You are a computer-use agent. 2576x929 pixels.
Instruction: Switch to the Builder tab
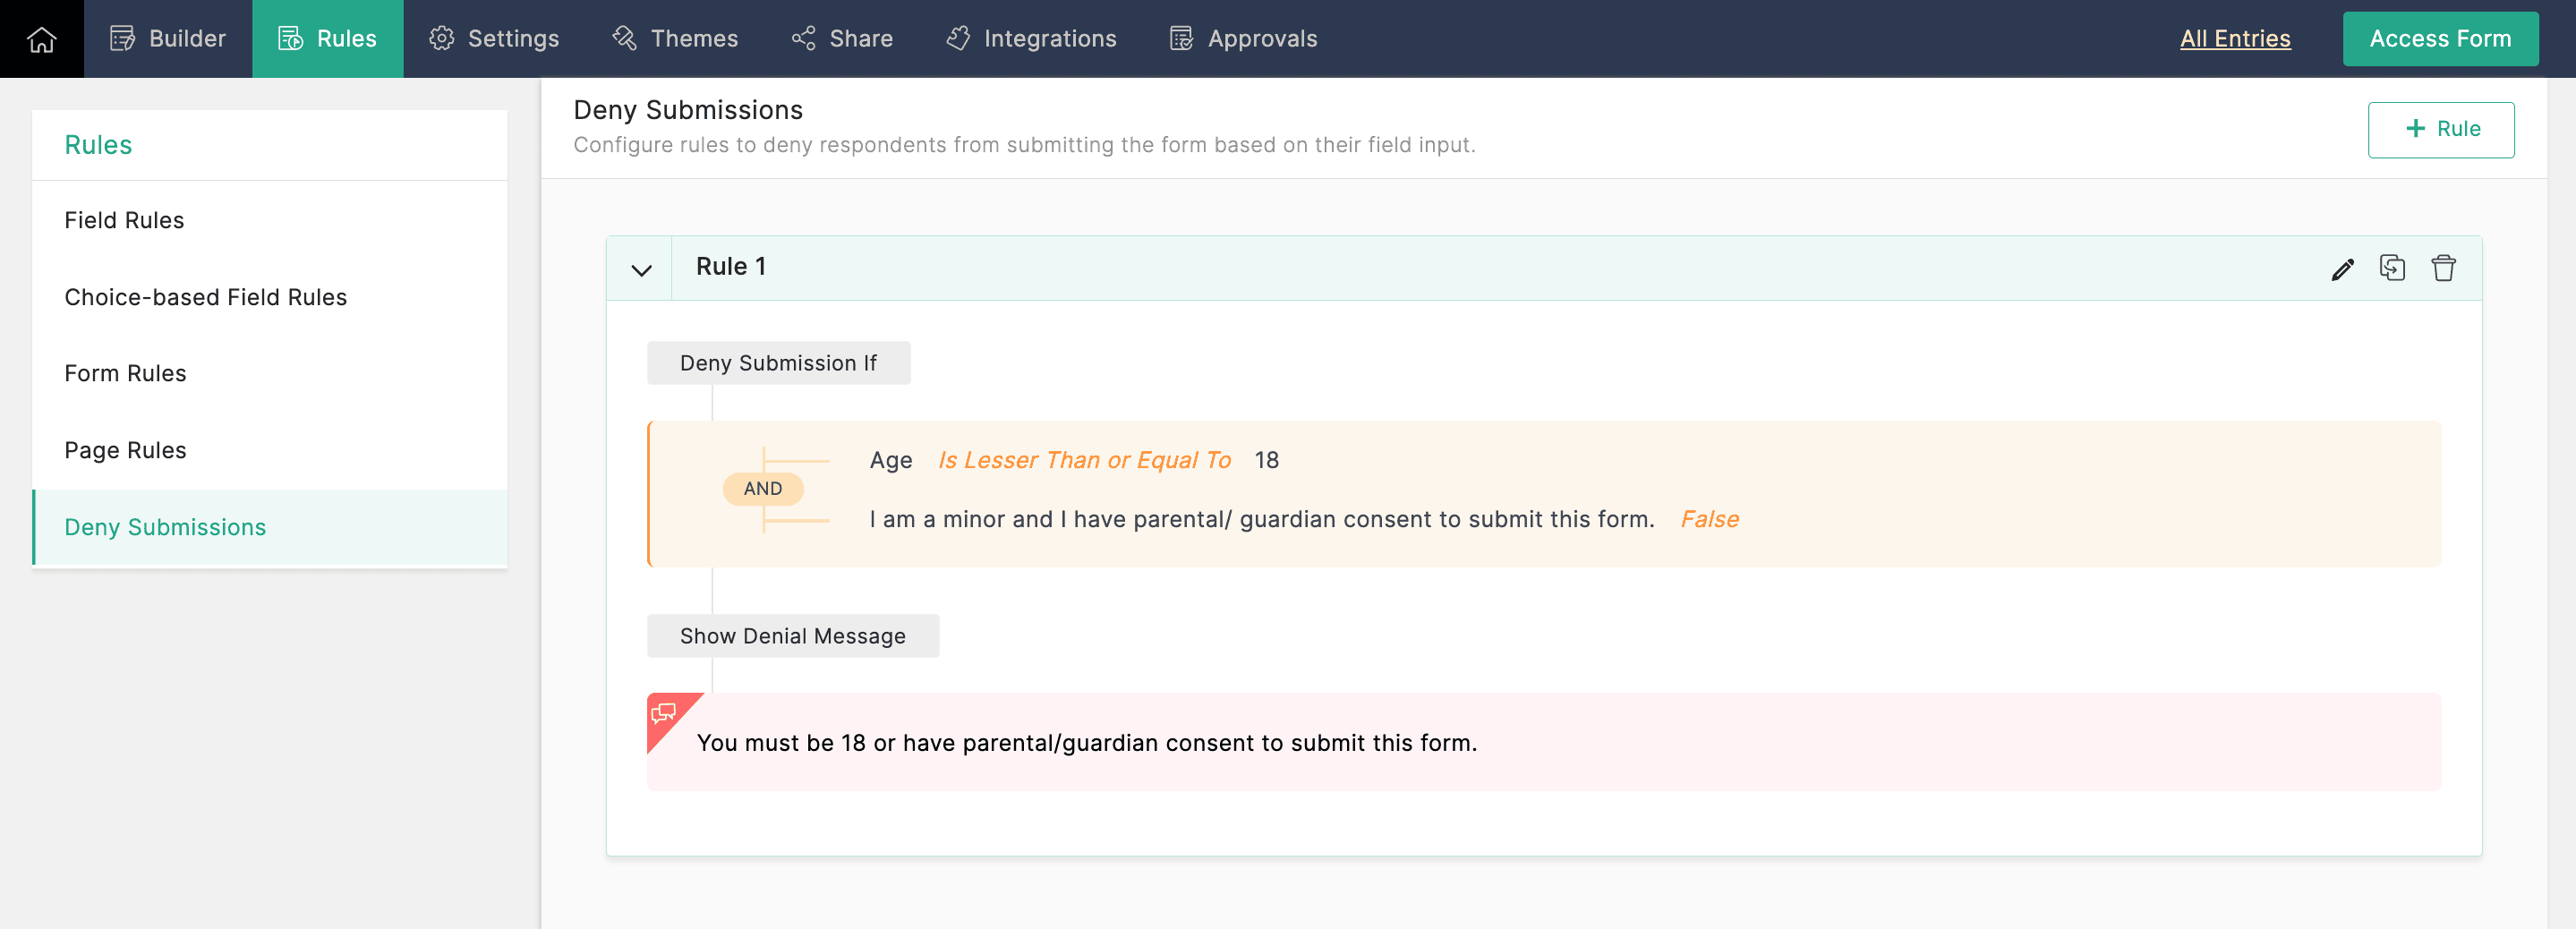point(168,39)
